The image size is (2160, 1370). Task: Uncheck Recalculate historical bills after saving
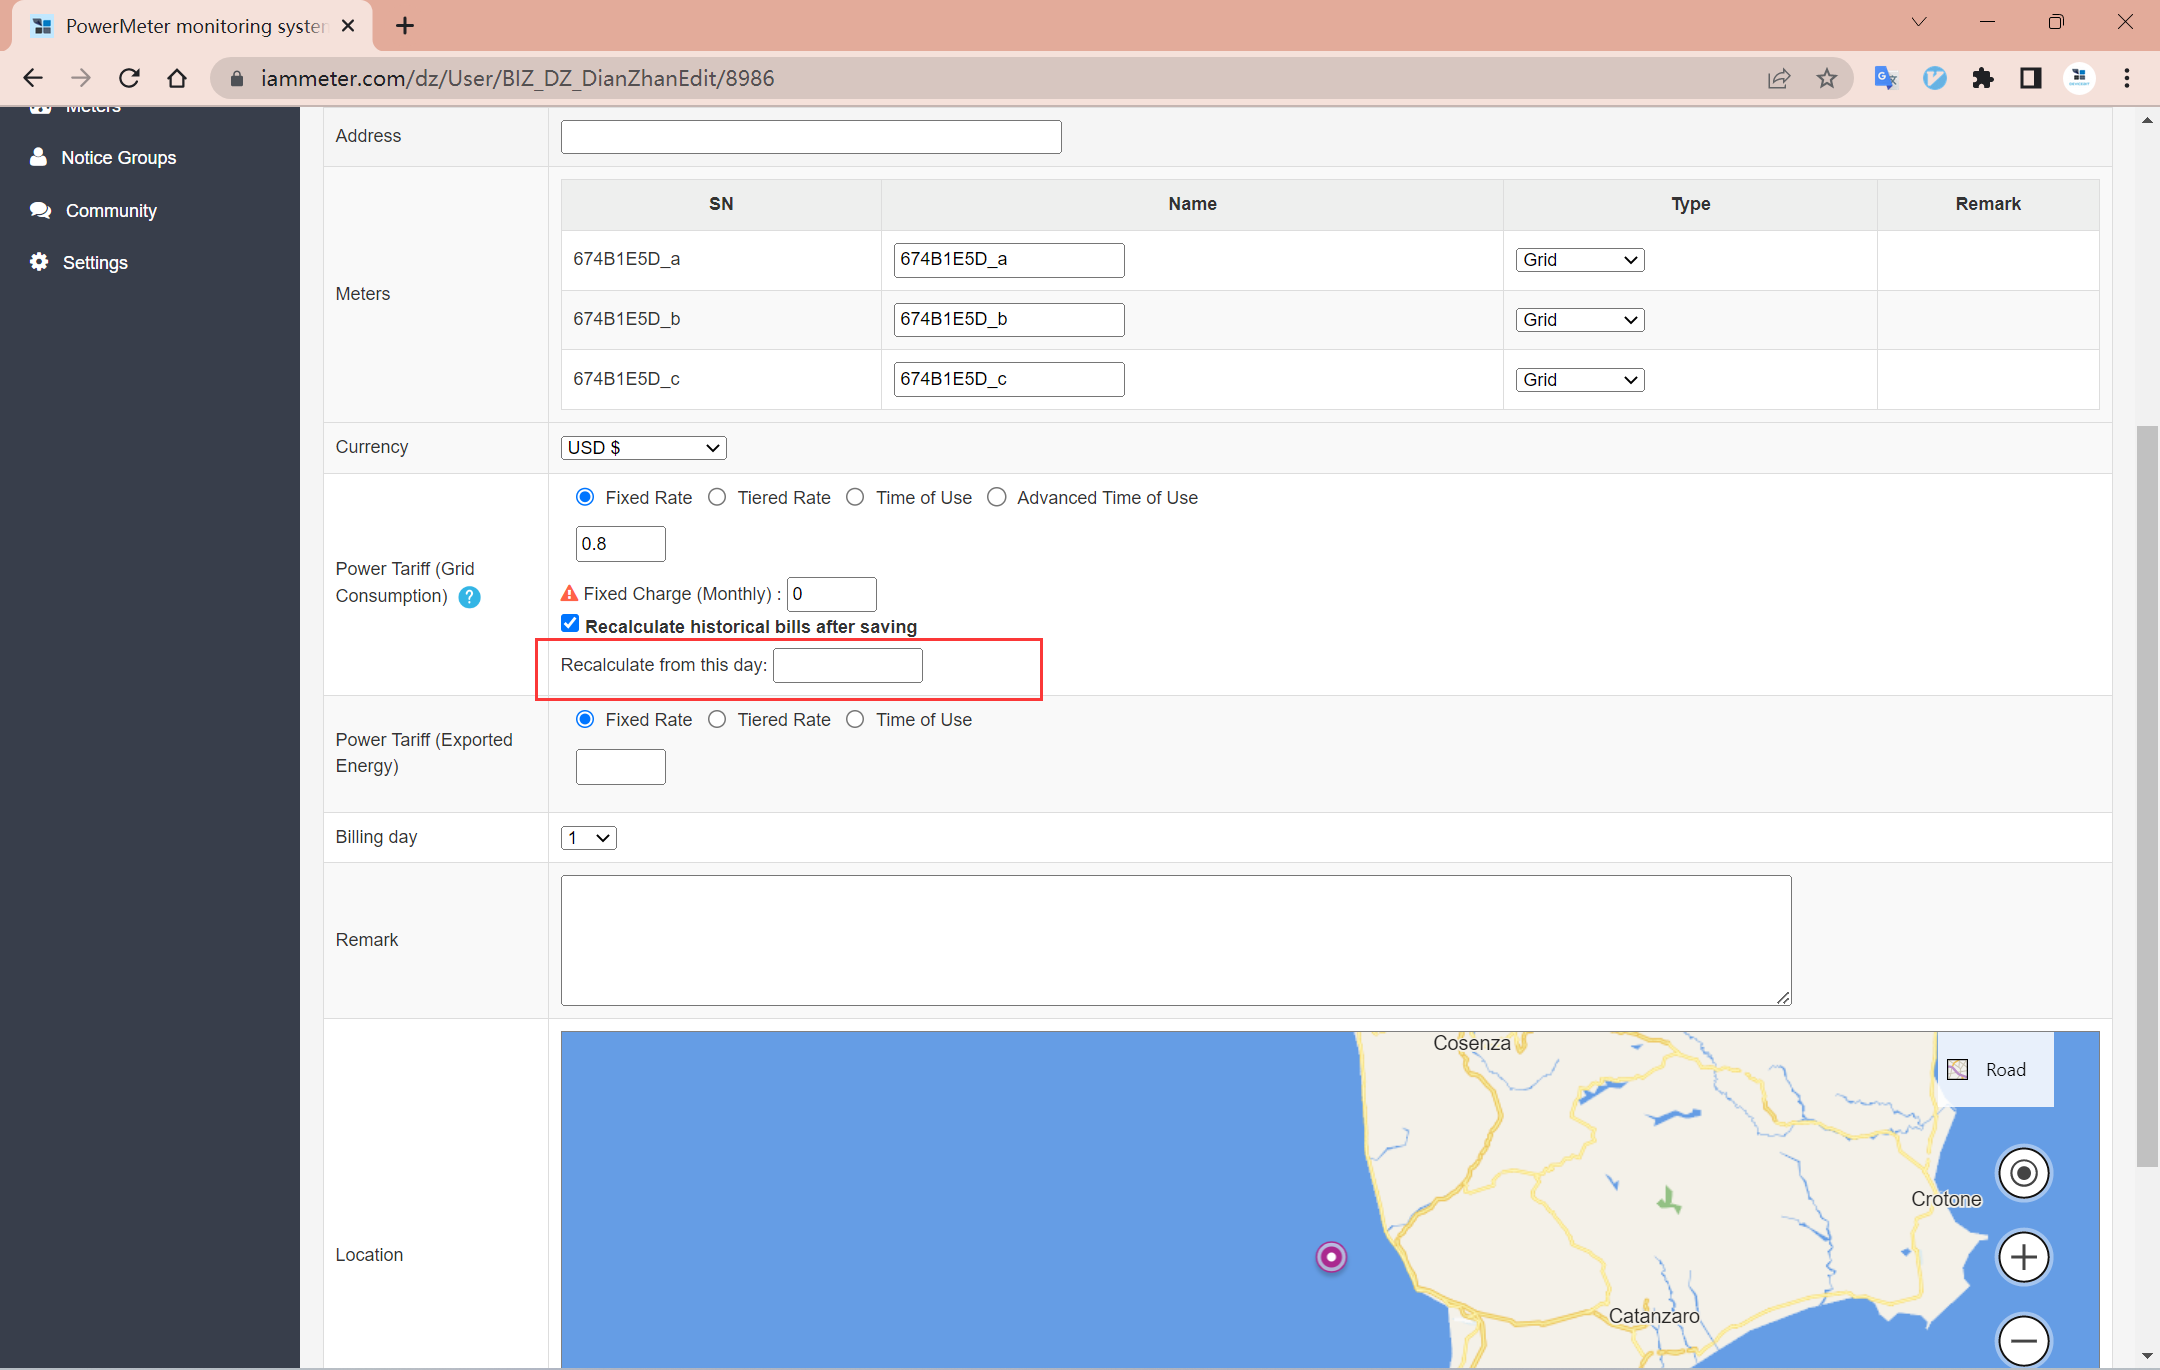click(x=570, y=624)
